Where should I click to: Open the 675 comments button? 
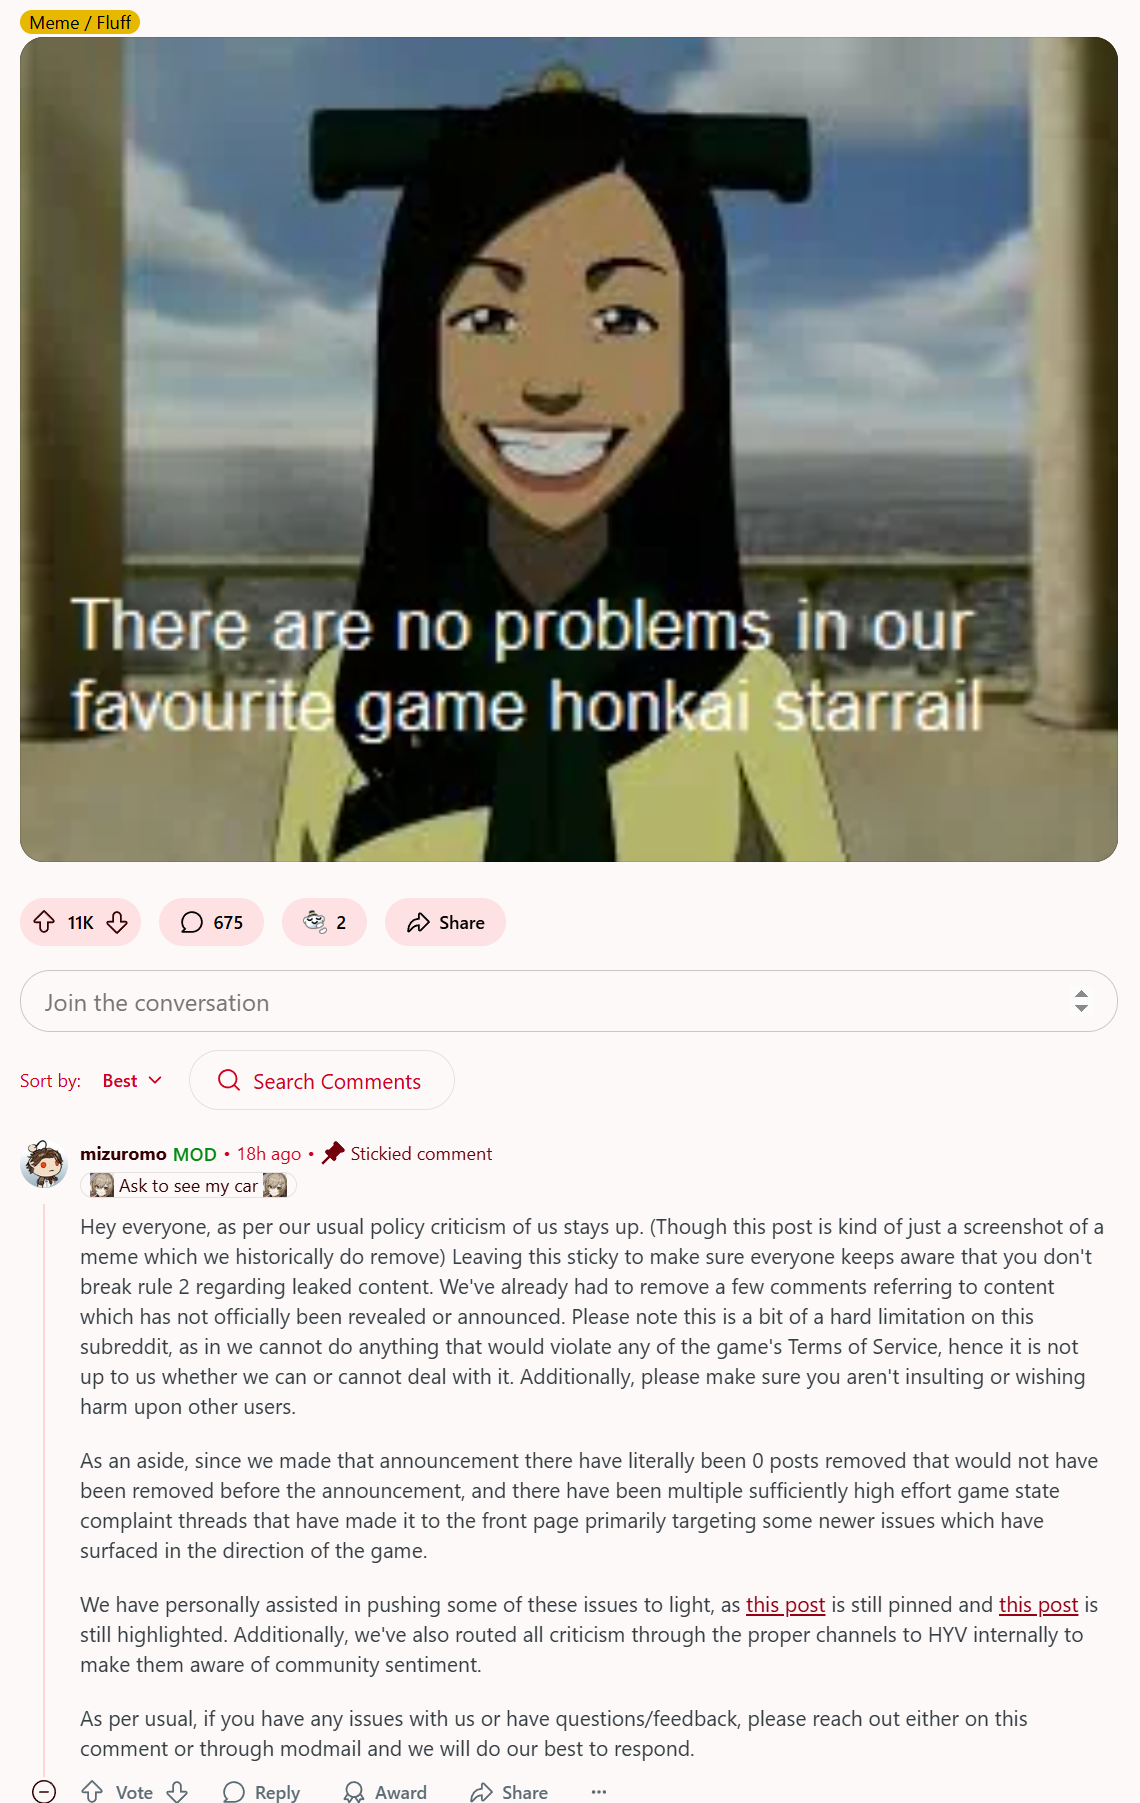click(x=211, y=922)
